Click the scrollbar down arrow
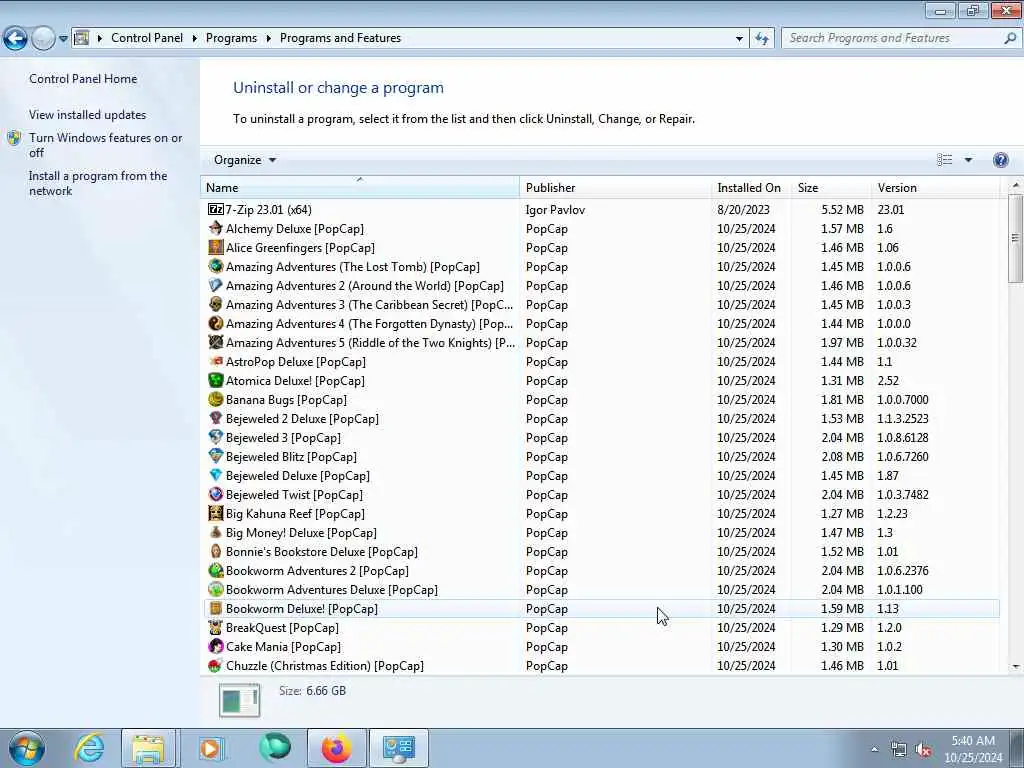The height and width of the screenshot is (768, 1024). 1016,667
